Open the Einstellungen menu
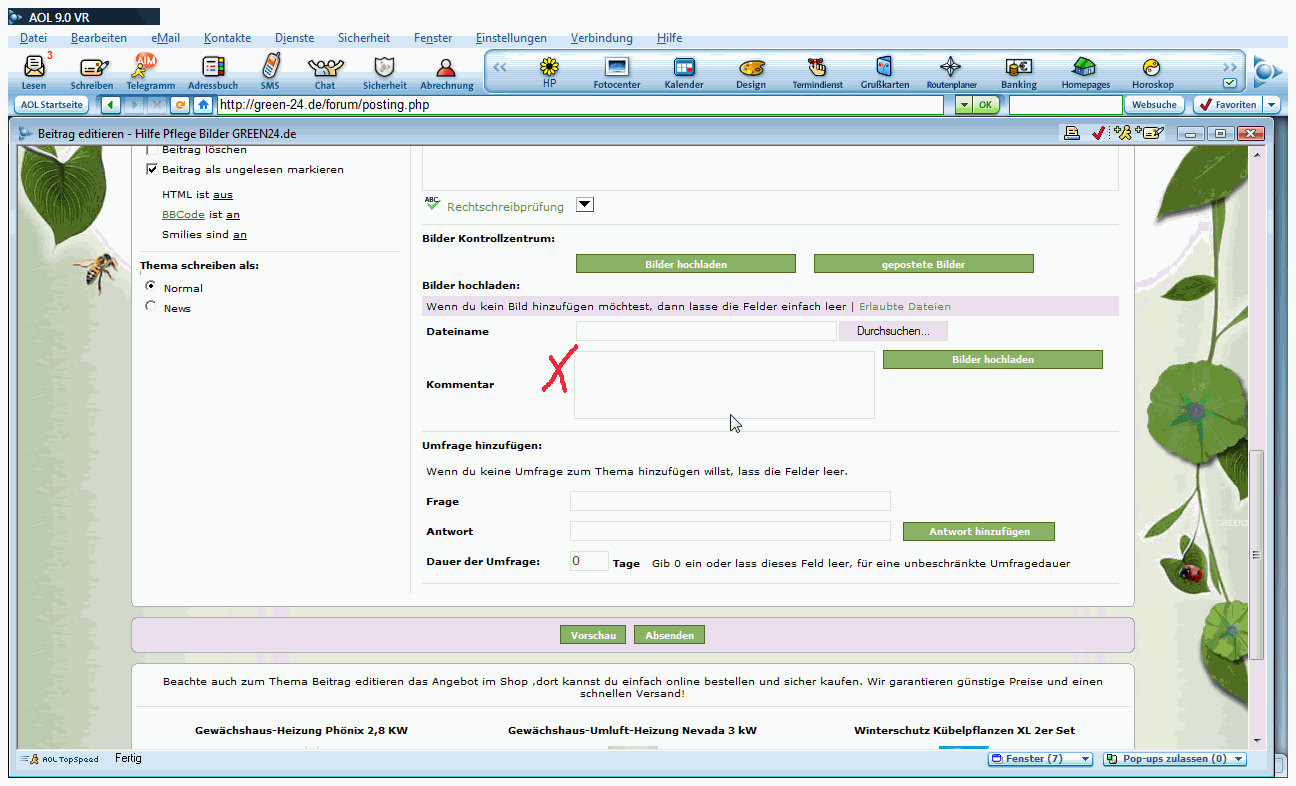Image resolution: width=1296 pixels, height=786 pixels. point(511,38)
